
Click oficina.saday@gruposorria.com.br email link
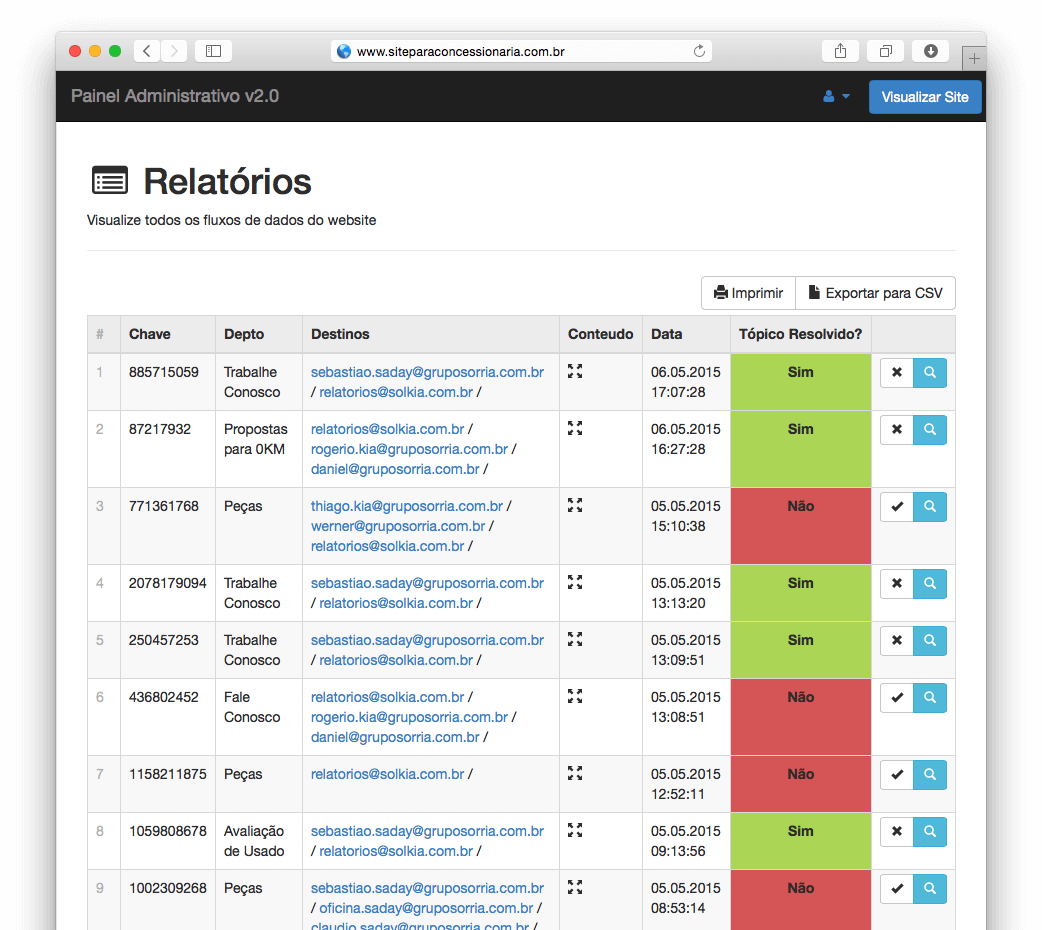click(x=426, y=909)
